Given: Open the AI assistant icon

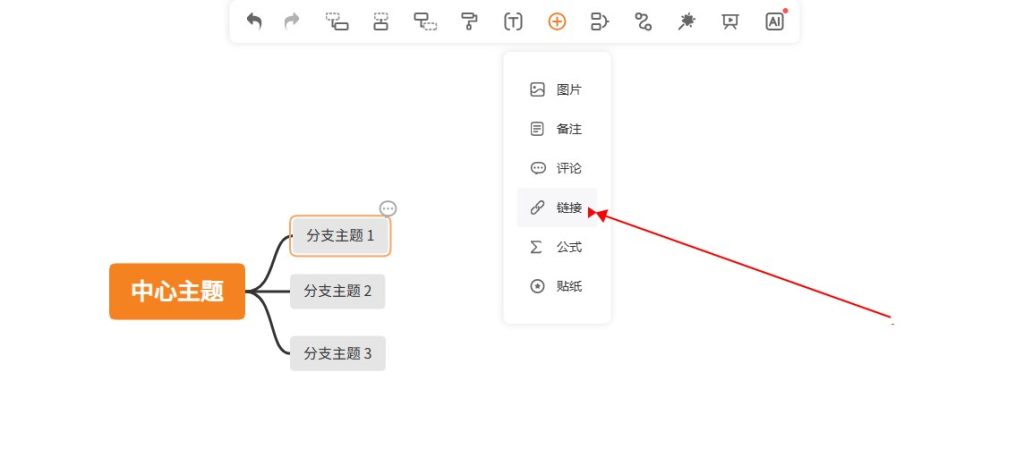Looking at the screenshot, I should 774,21.
